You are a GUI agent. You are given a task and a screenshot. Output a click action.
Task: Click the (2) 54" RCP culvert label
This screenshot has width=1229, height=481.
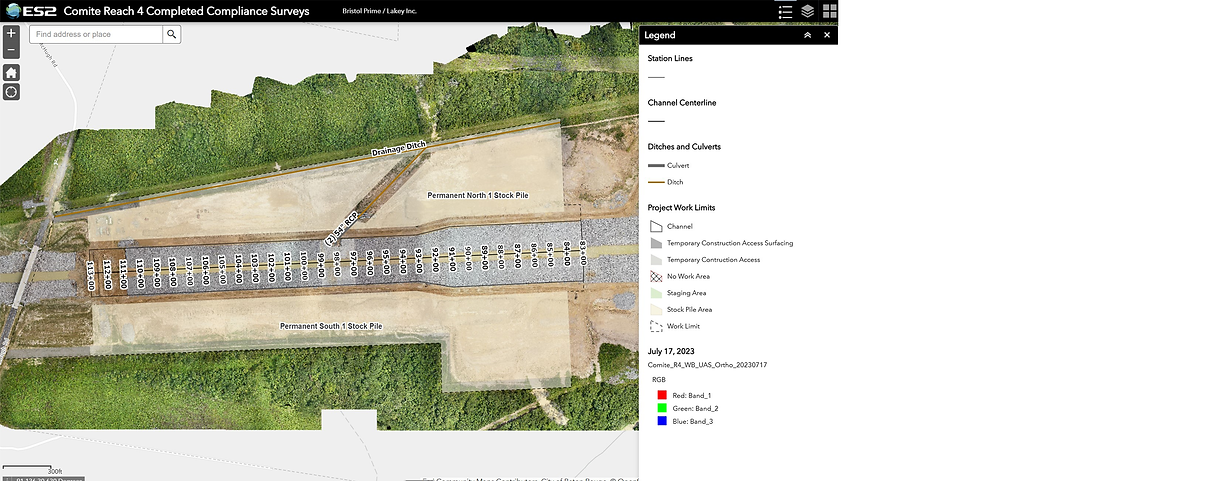341,230
